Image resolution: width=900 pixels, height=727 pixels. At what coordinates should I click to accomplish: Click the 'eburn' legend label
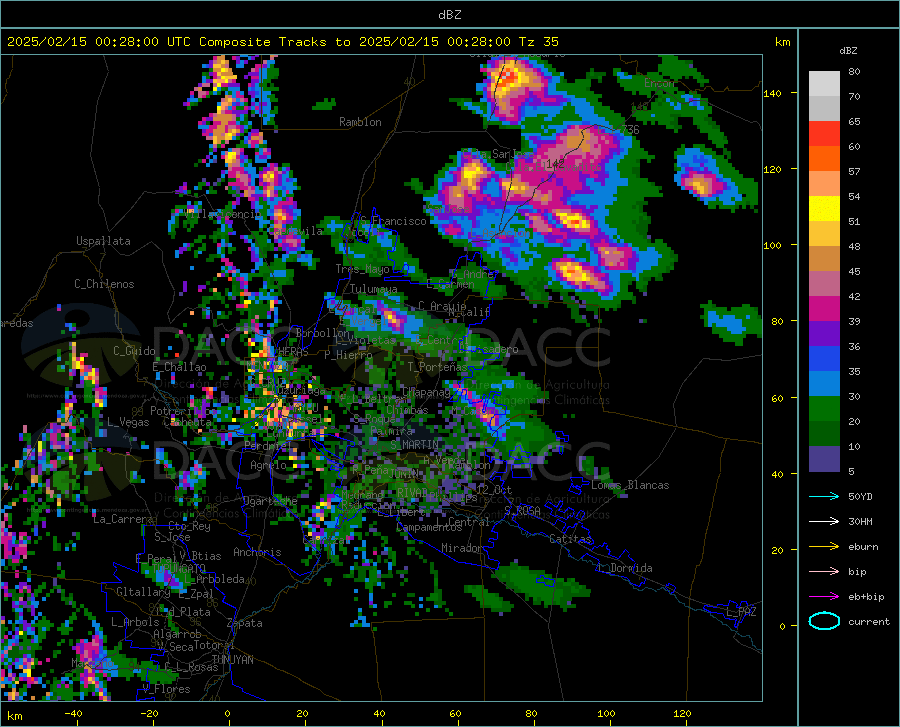pos(863,547)
